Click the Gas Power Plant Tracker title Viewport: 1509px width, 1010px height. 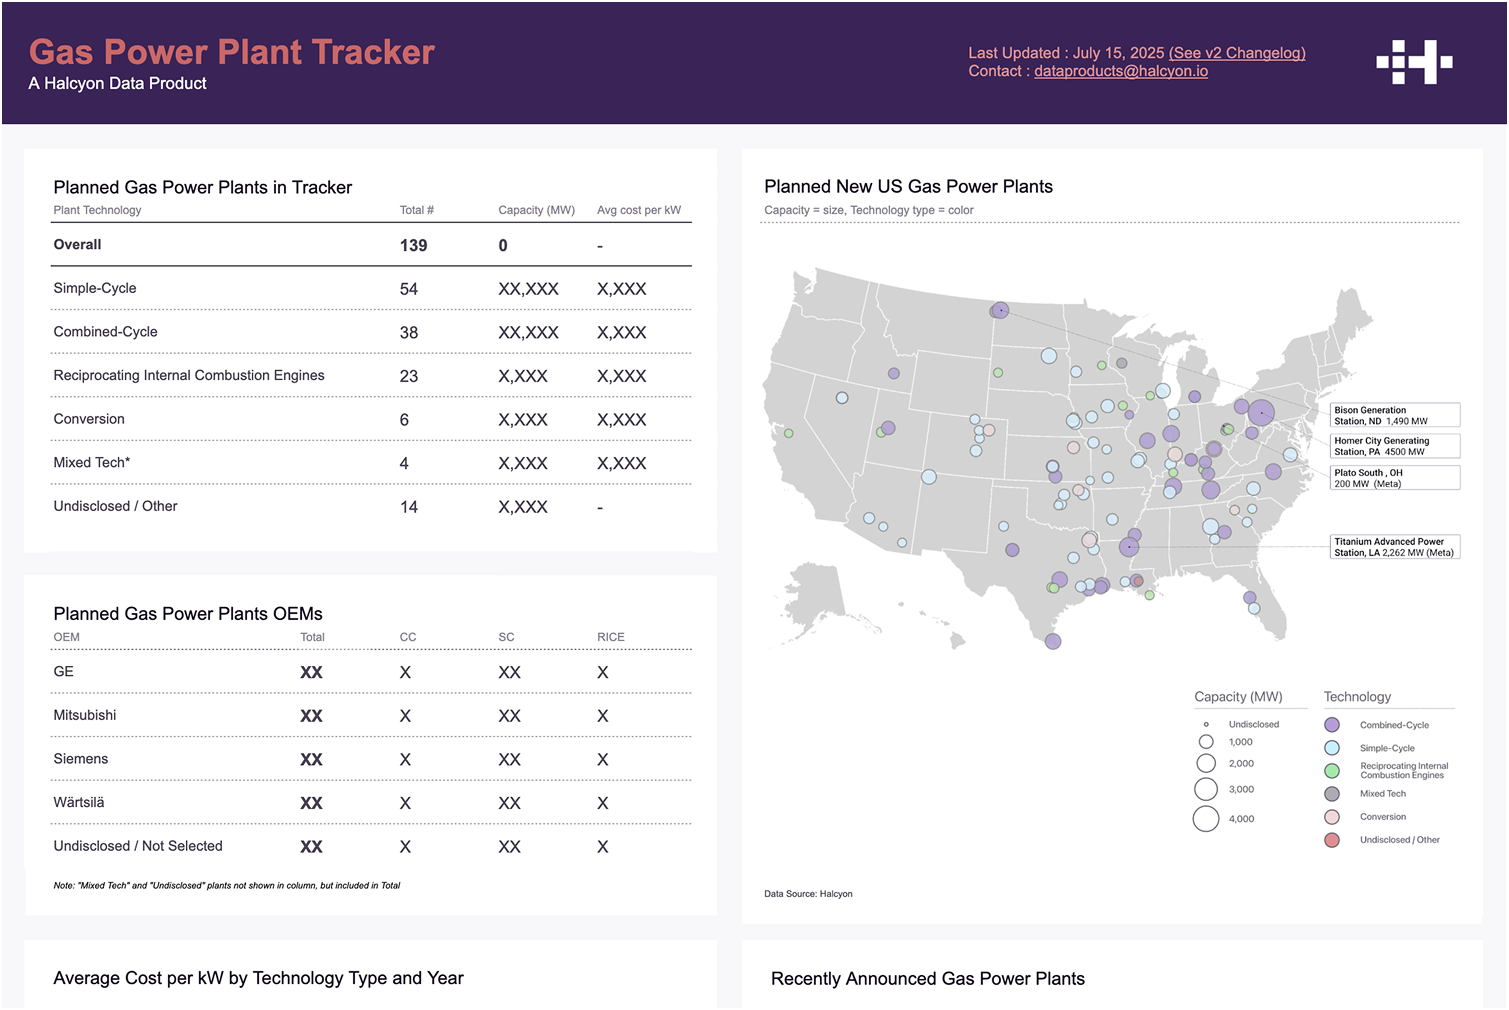[x=232, y=52]
